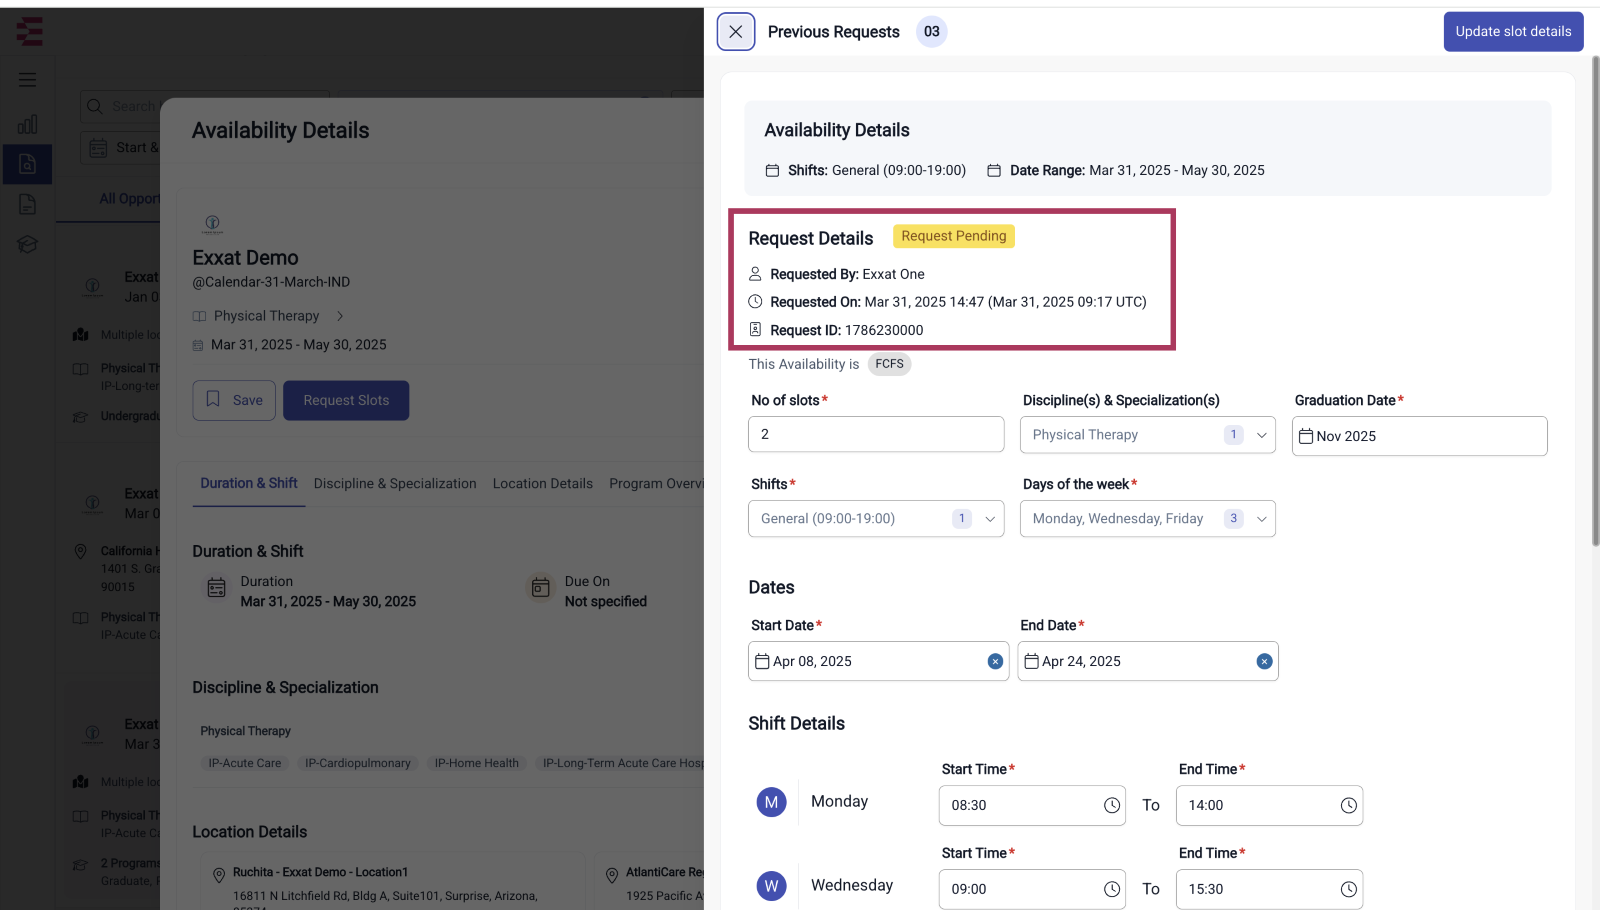Click the IP-Cardiopulmonary specialization tag
This screenshot has height=910, width=1600.
coord(358,763)
